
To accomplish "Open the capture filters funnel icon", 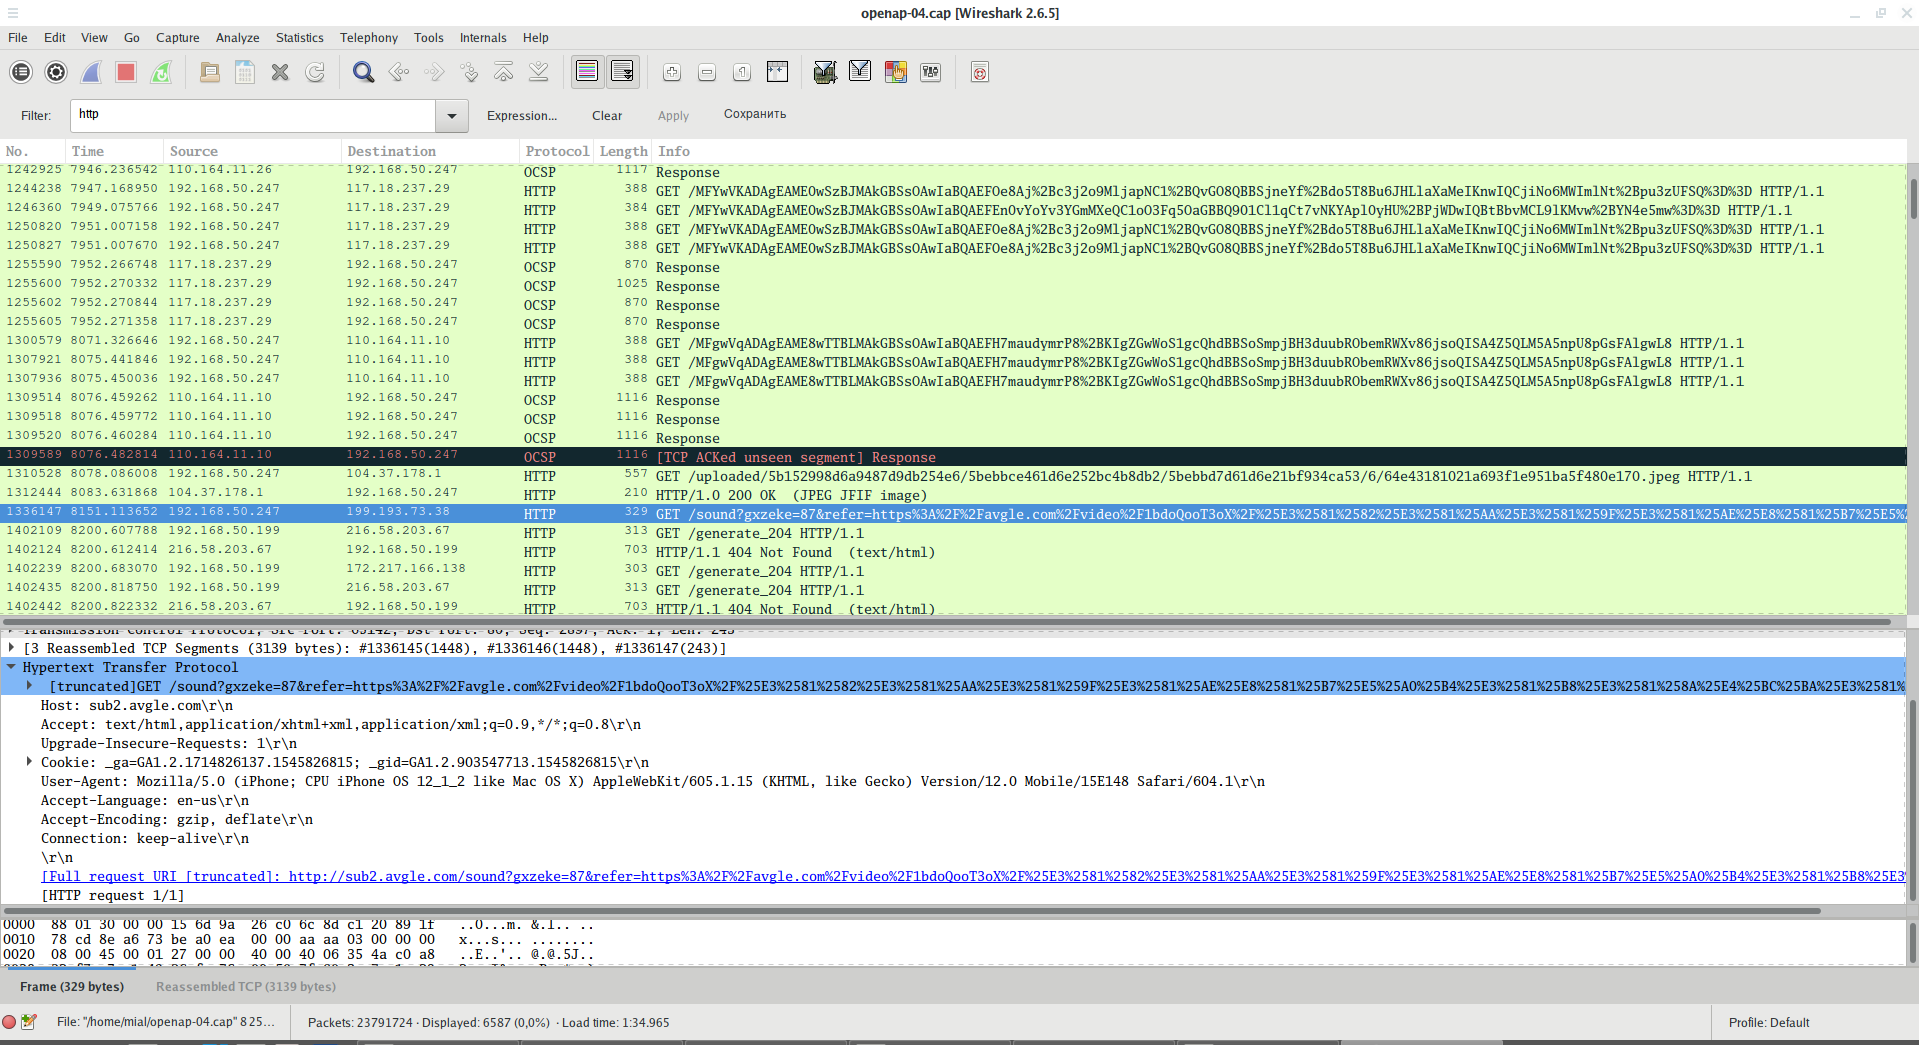I will (824, 72).
